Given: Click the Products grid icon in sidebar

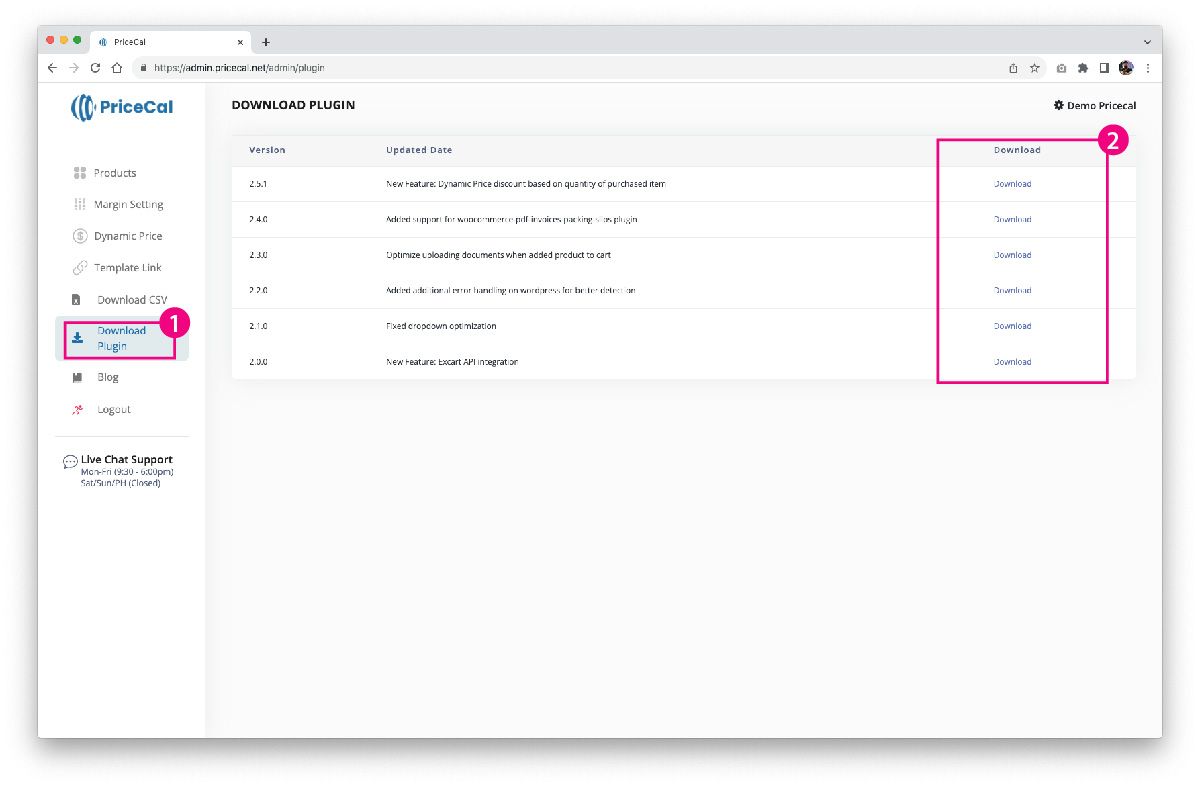Looking at the screenshot, I should 80,173.
